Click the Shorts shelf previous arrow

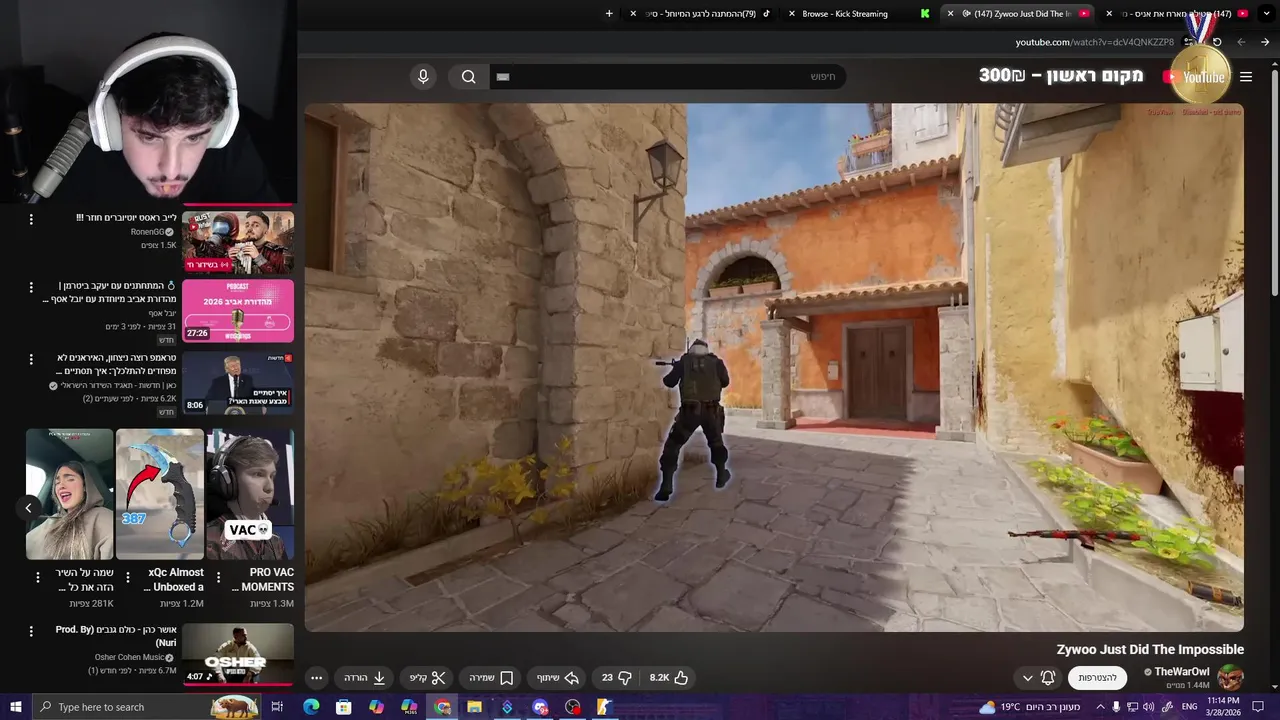click(28, 508)
